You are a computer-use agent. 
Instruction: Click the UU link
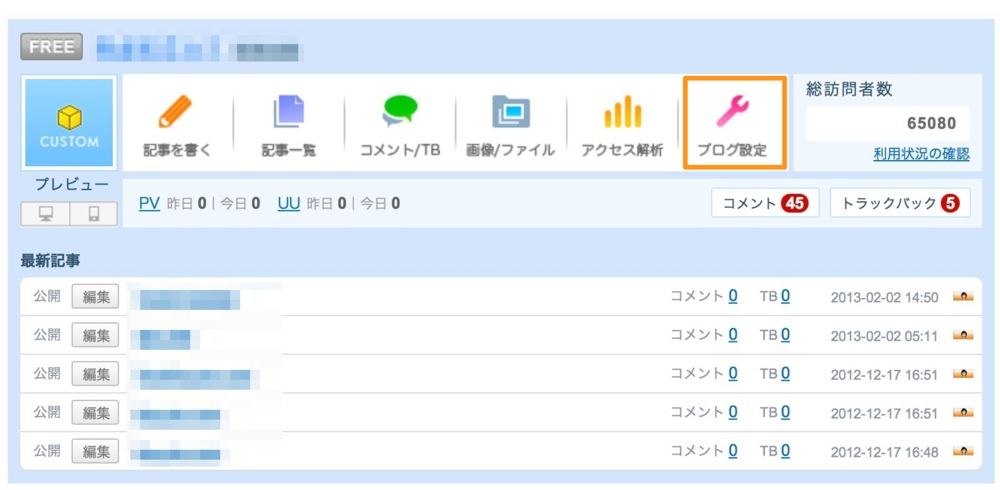289,204
